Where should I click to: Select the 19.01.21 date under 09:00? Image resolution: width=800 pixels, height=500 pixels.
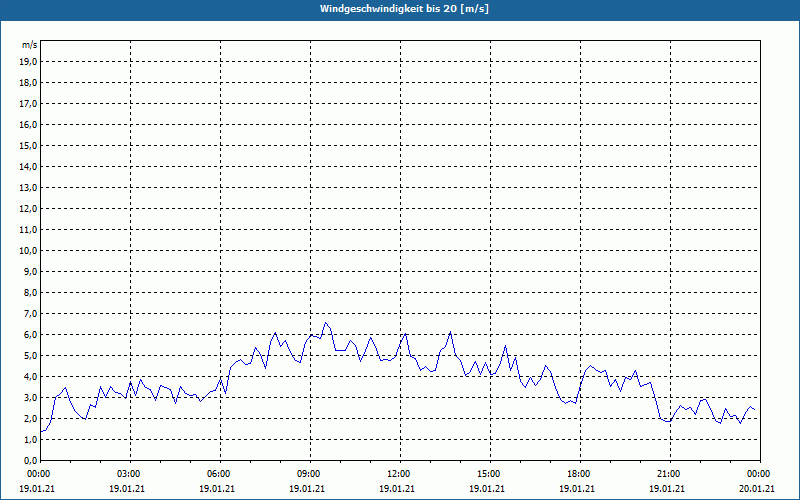(x=307, y=488)
